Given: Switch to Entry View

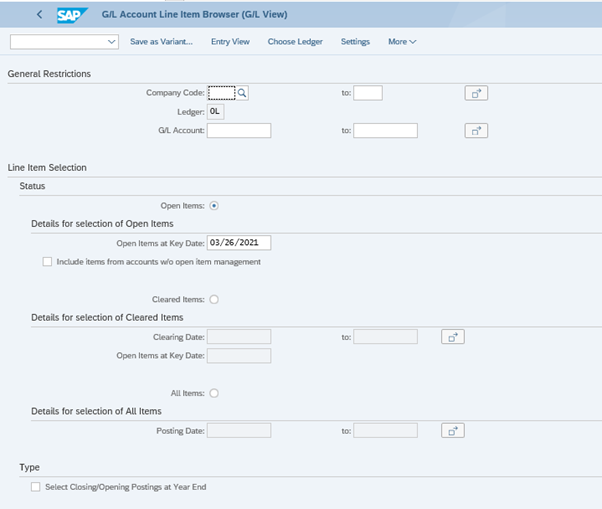Looking at the screenshot, I should point(230,42).
